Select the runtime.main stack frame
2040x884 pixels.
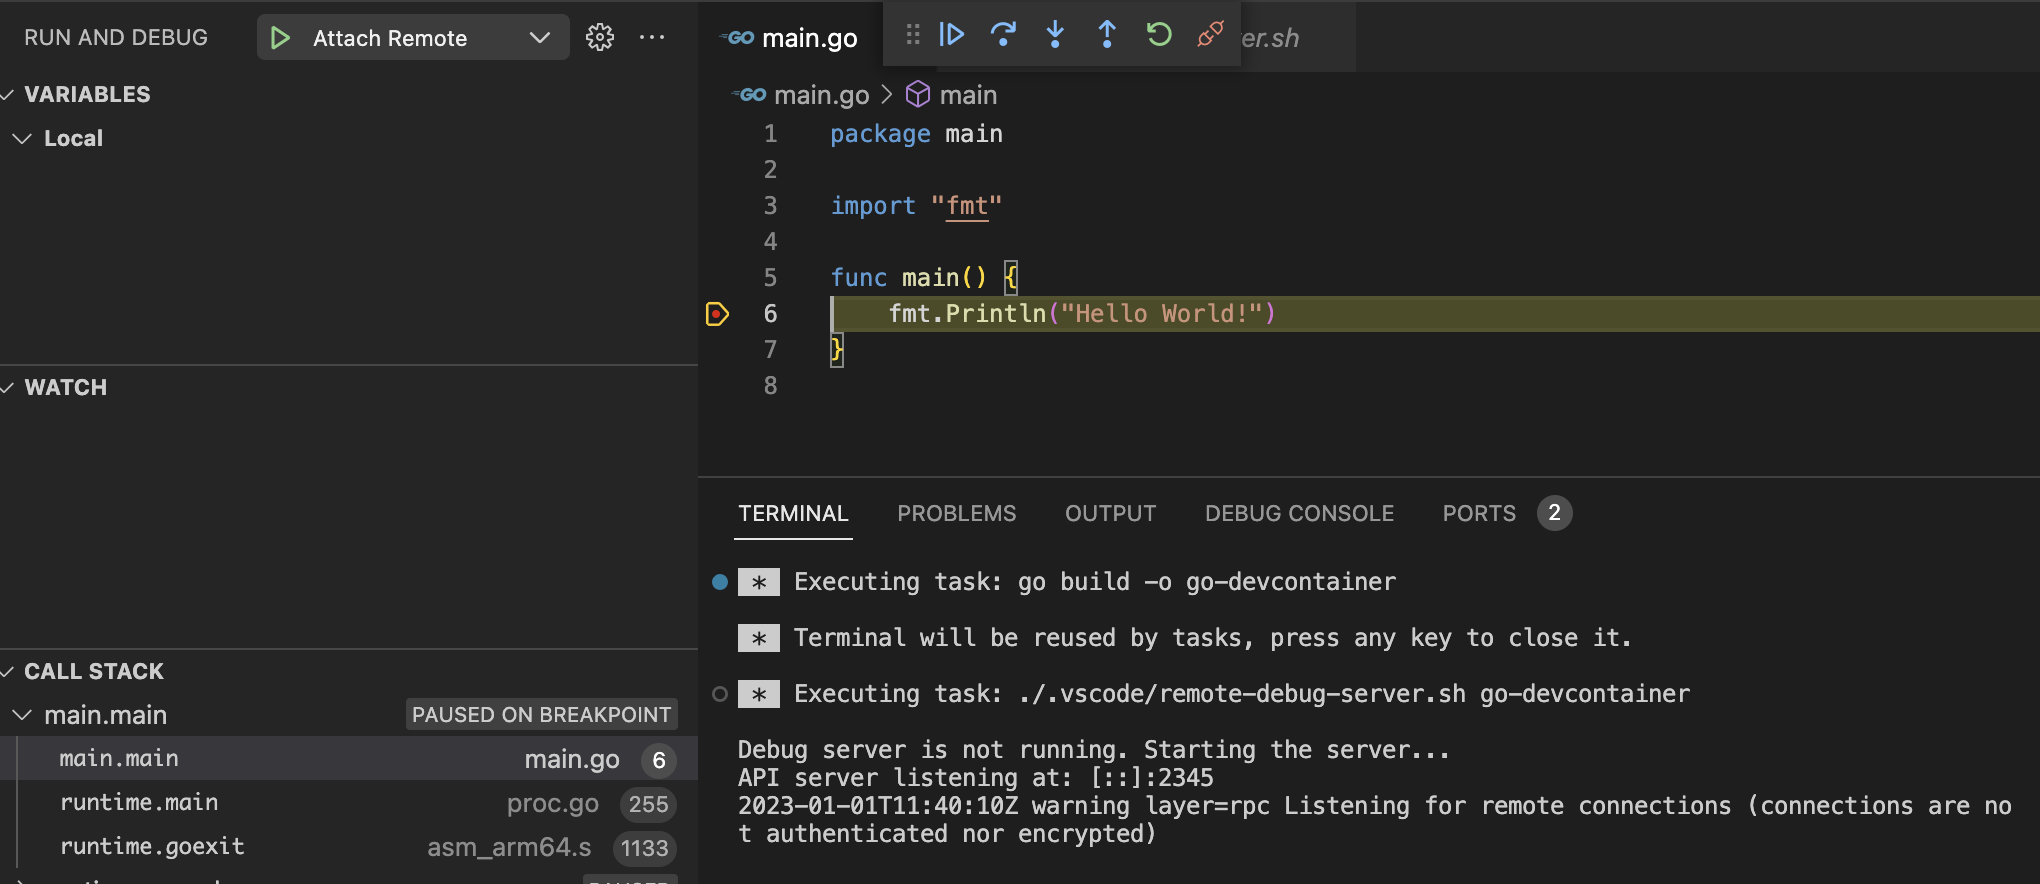[348, 803]
